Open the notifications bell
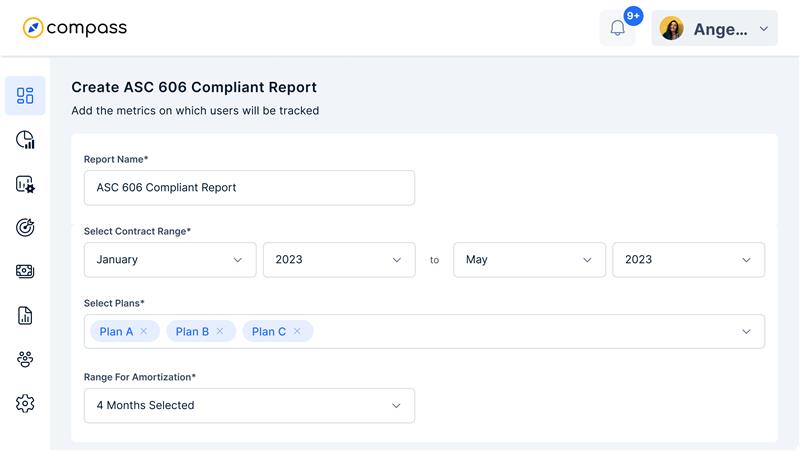 617,28
